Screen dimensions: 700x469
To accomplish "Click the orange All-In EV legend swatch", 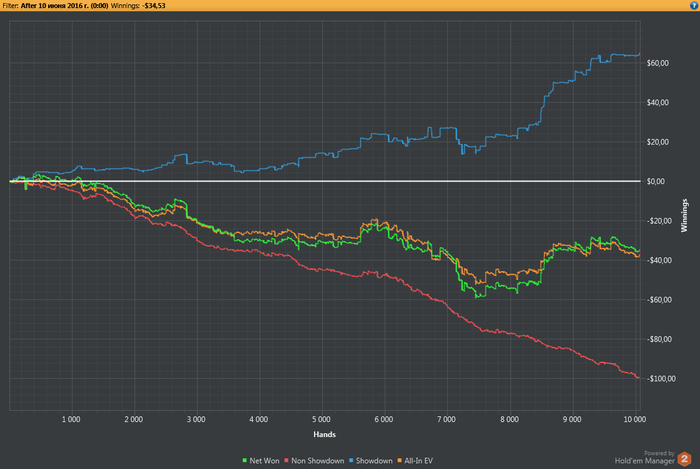I will [400, 460].
